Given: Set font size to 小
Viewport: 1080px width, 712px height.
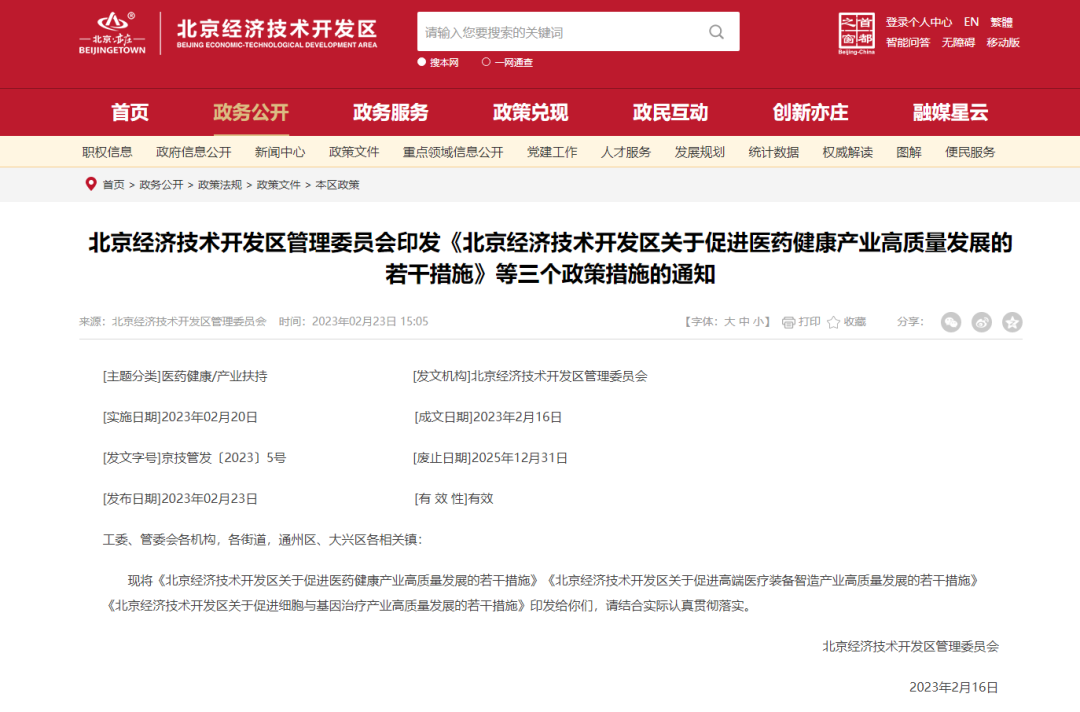Looking at the screenshot, I should (759, 322).
